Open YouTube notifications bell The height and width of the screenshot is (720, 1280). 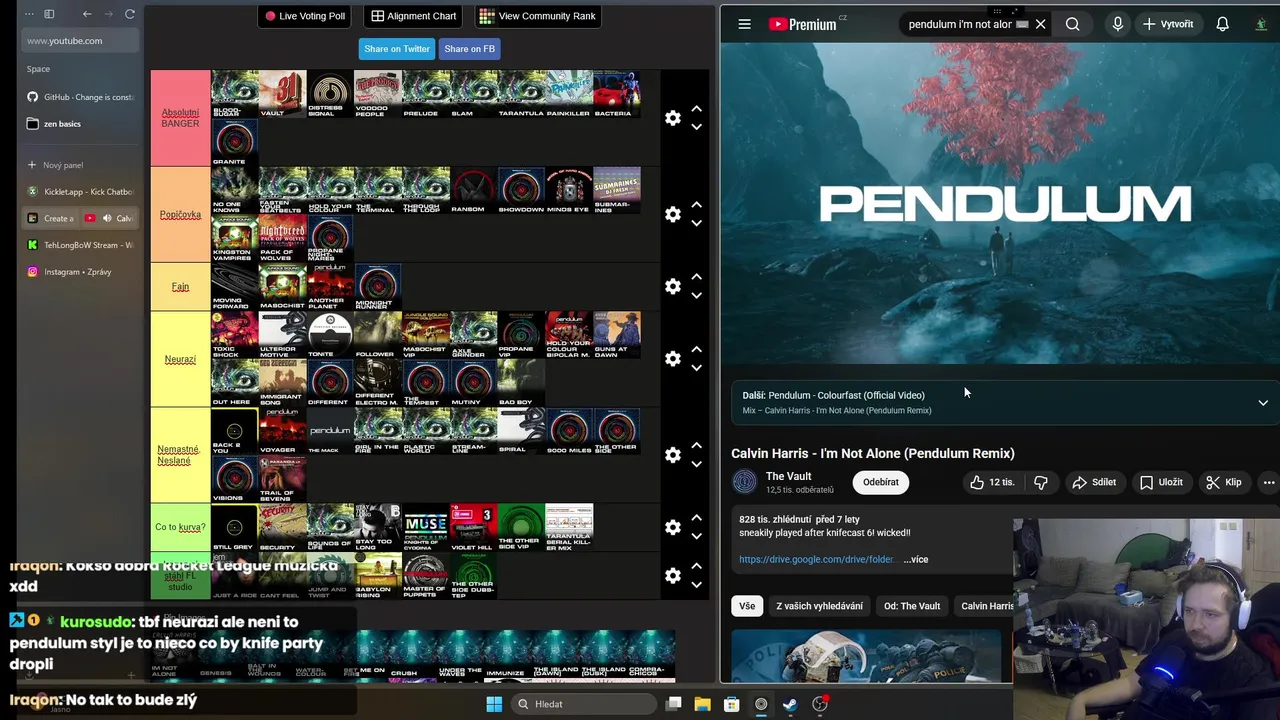[x=1222, y=24]
